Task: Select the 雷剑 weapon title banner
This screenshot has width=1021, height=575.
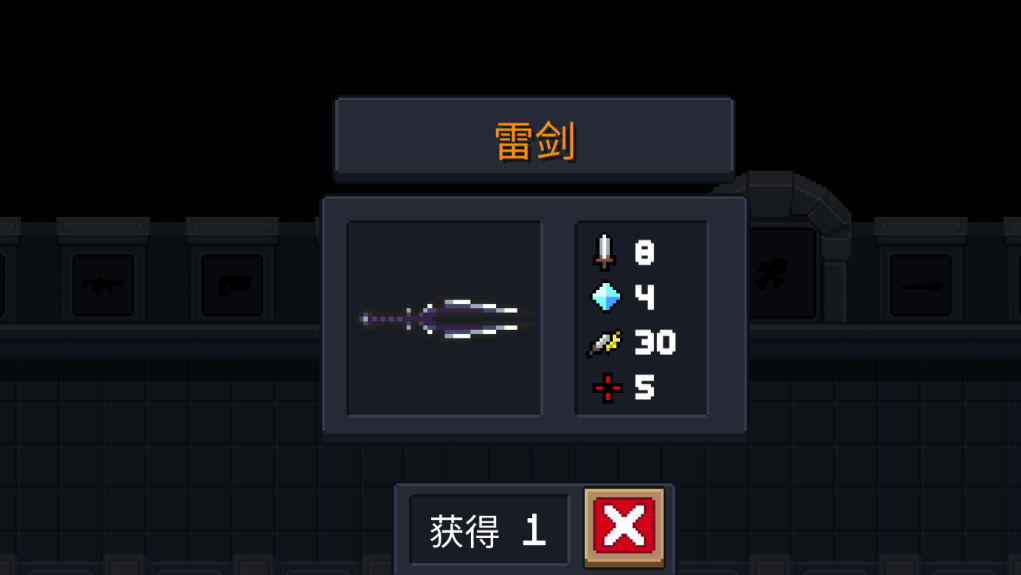Action: [x=534, y=139]
